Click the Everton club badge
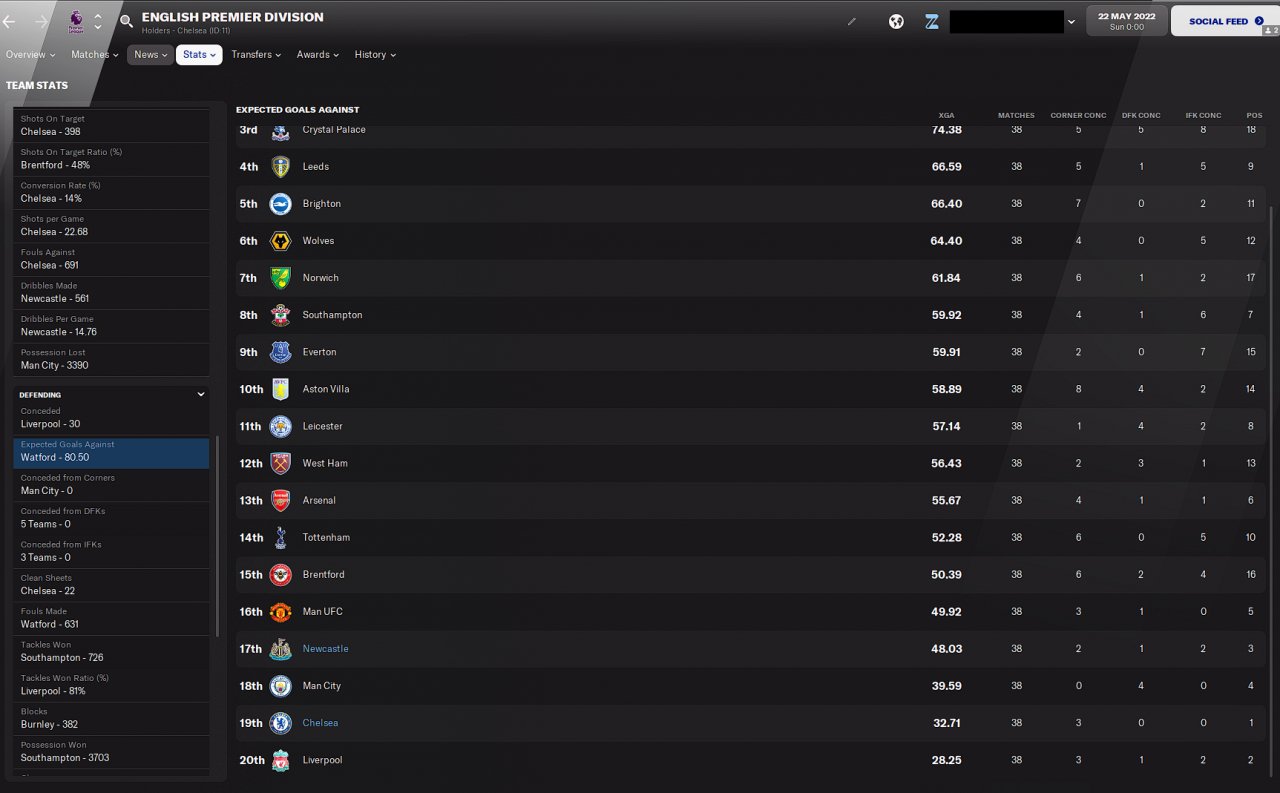This screenshot has height=793, width=1280. click(x=280, y=352)
